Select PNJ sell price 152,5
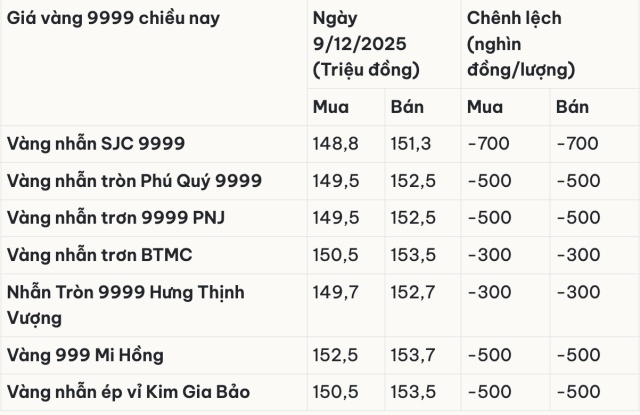This screenshot has width=640, height=415. tap(411, 218)
